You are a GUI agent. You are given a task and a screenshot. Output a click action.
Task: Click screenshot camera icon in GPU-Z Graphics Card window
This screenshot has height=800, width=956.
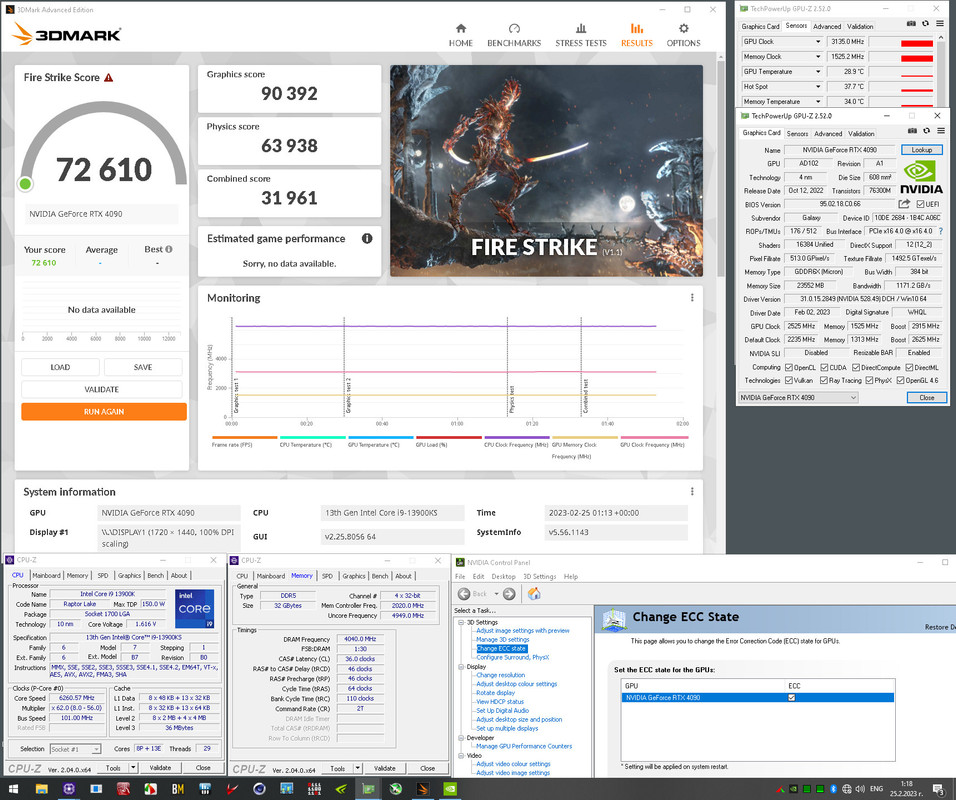pos(912,130)
